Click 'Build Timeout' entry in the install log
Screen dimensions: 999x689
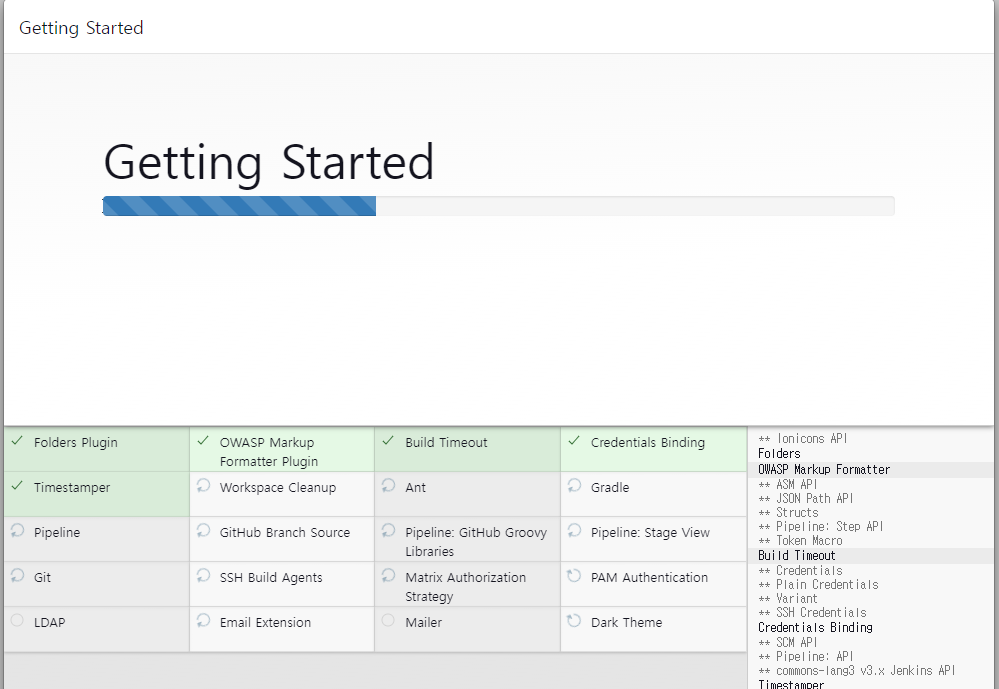796,556
